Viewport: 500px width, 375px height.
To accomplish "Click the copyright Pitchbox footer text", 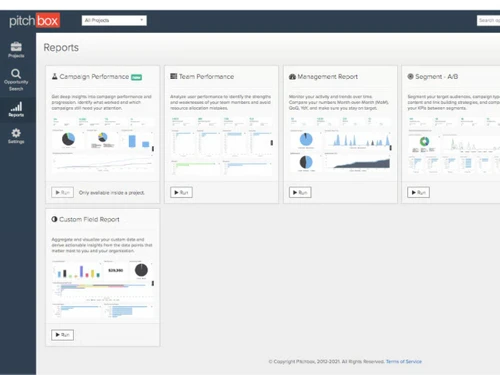I will tap(327, 361).
